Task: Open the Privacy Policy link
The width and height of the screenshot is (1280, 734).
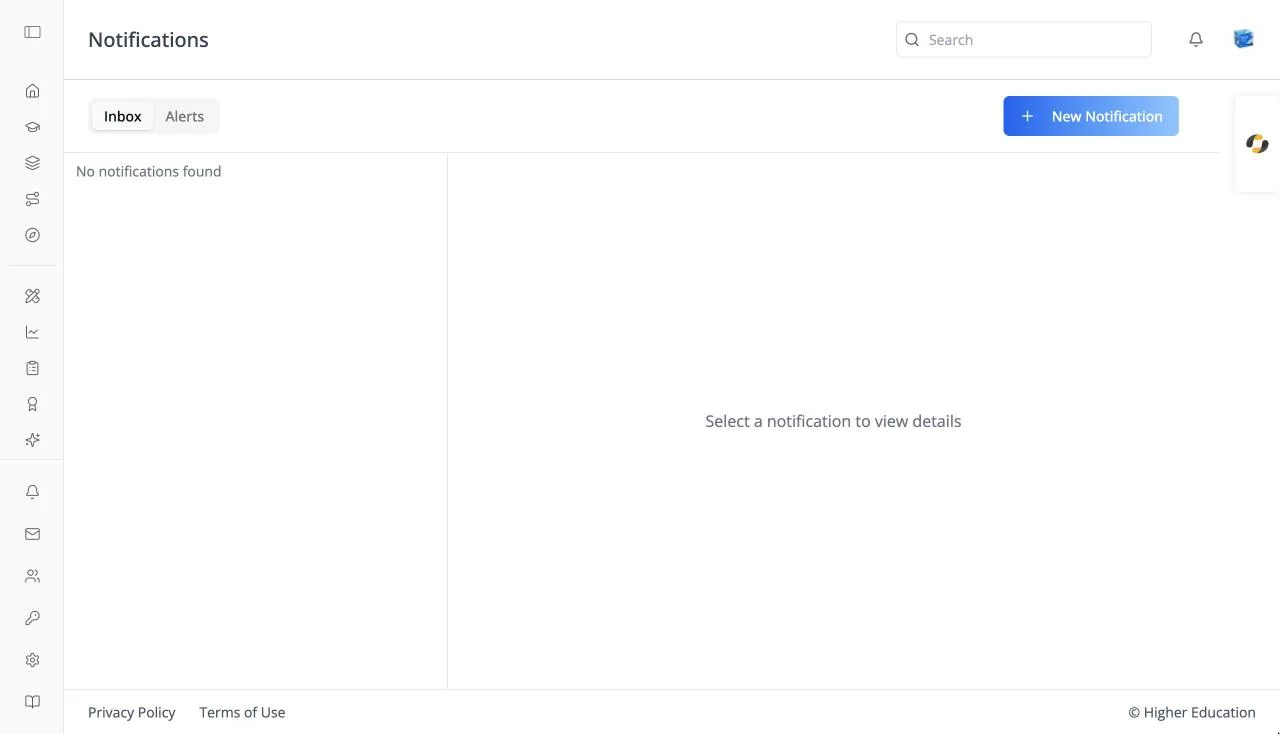Action: [132, 712]
